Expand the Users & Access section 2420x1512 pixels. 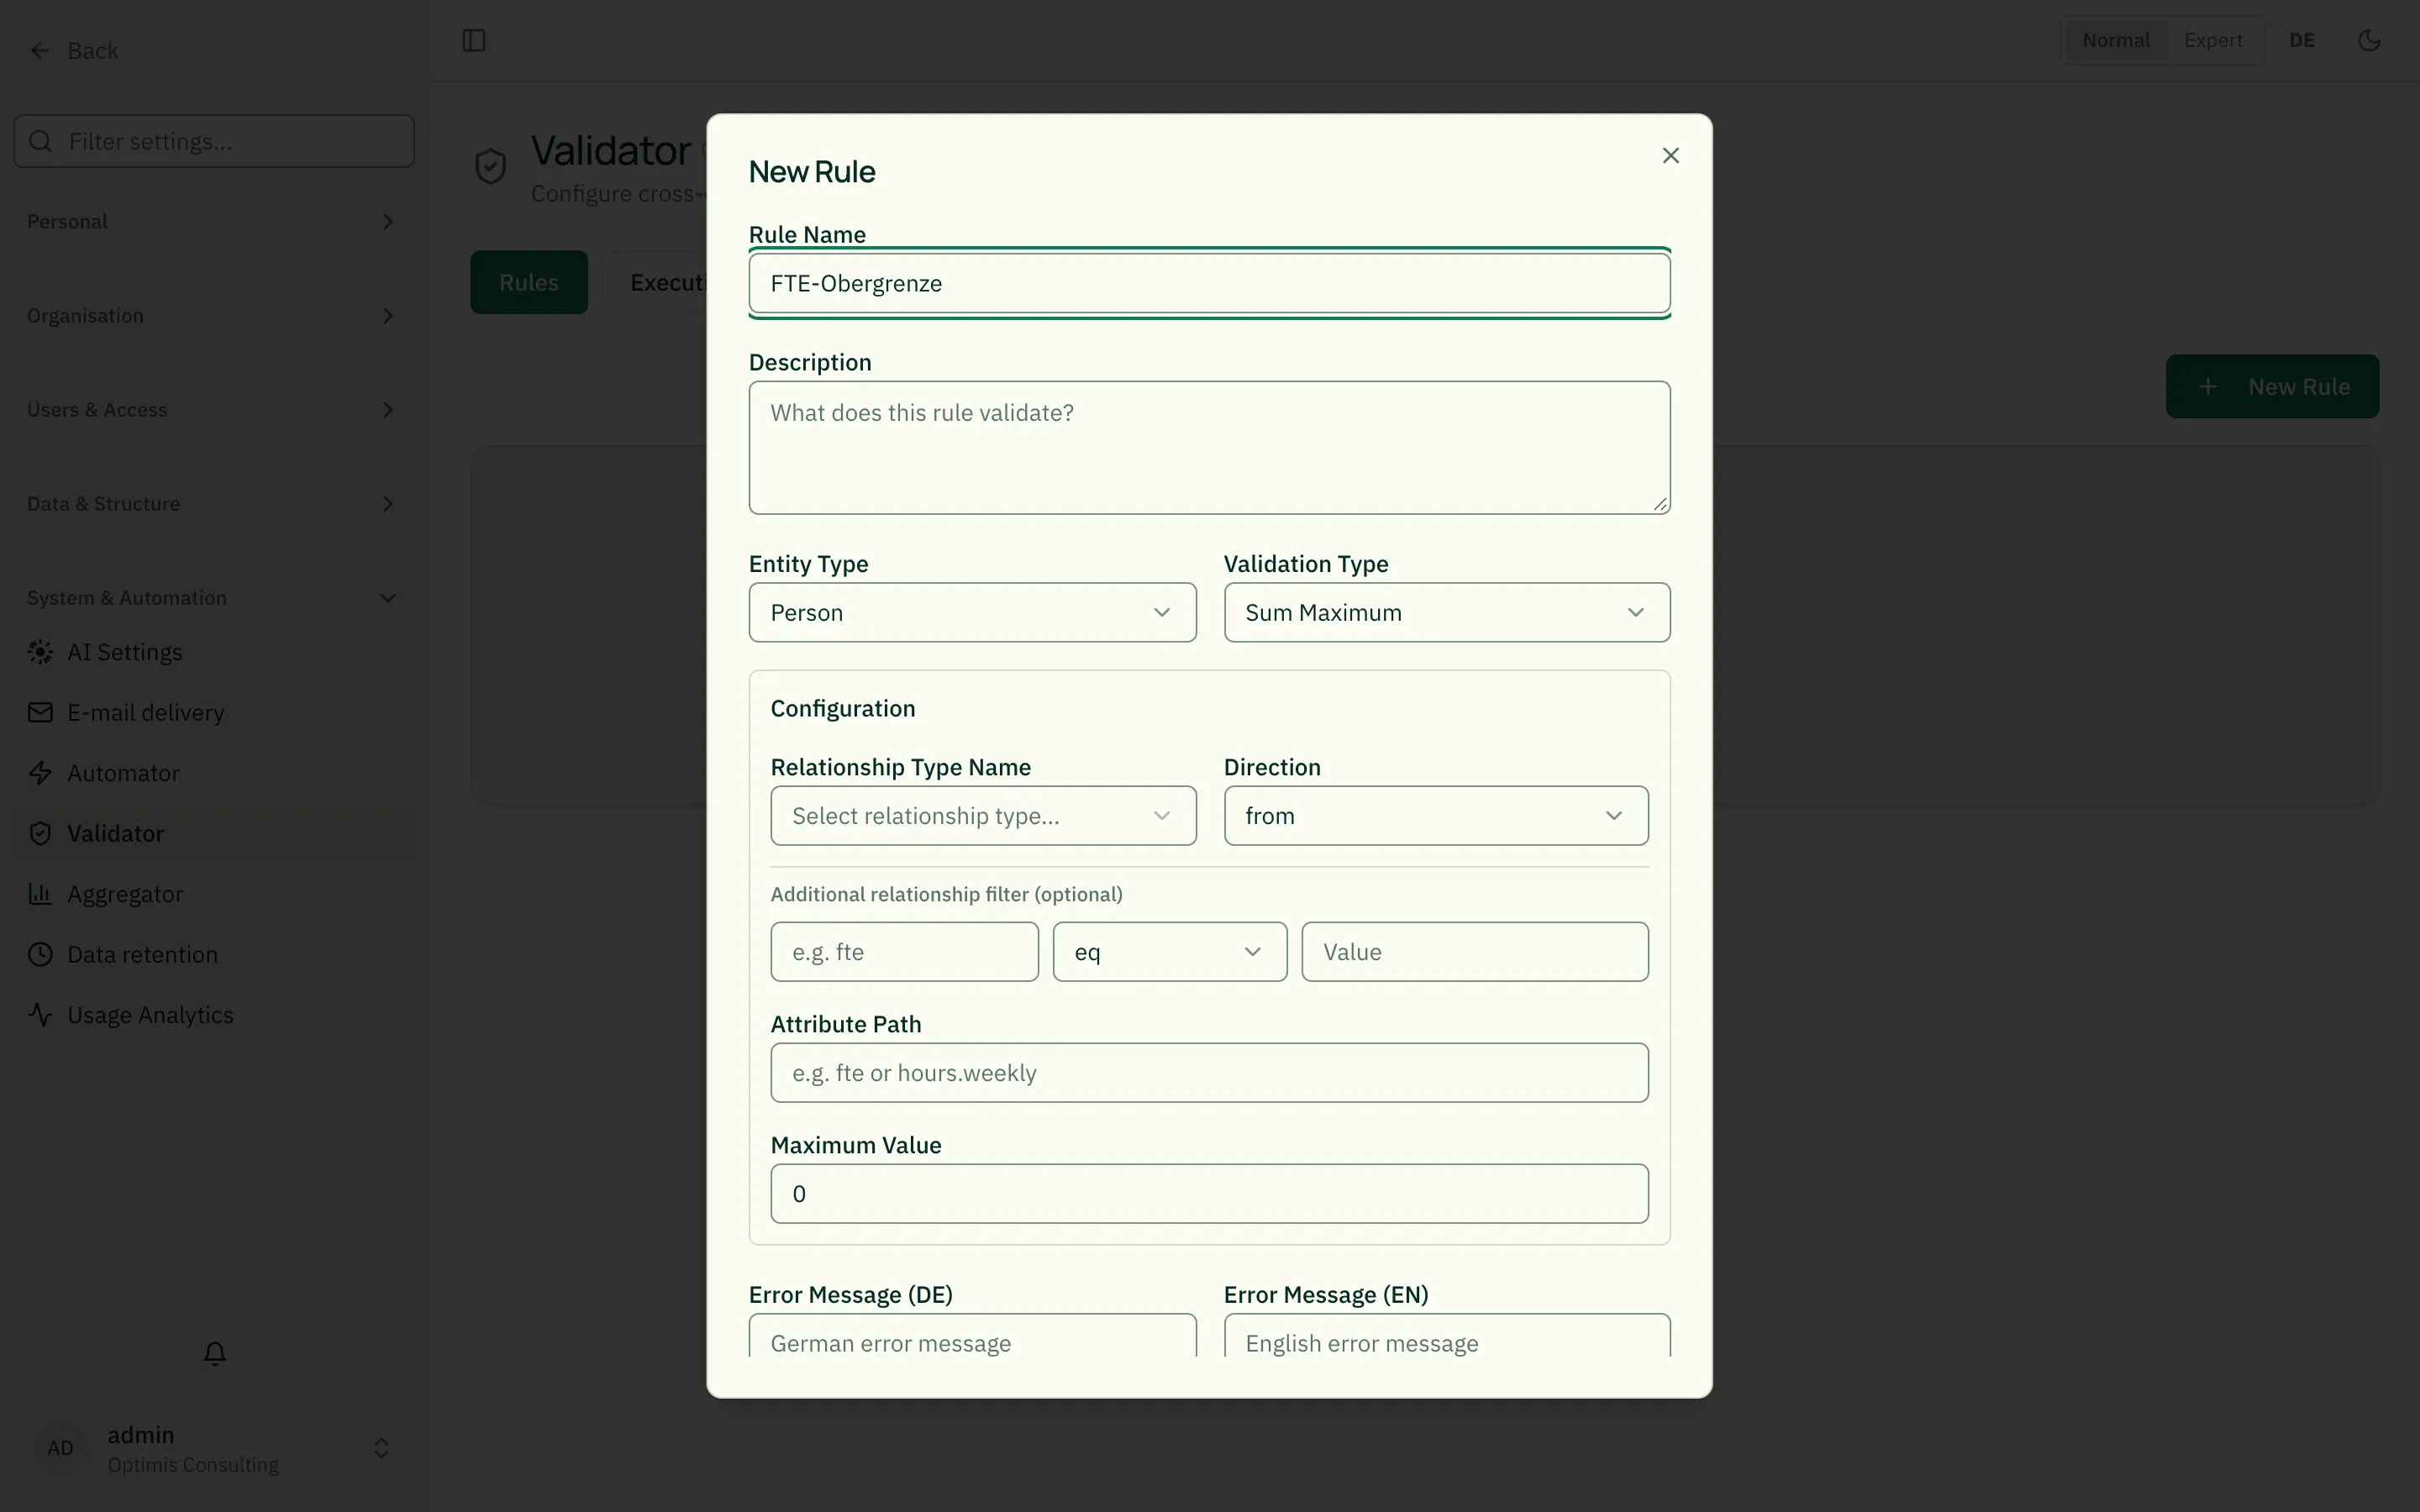(214, 410)
